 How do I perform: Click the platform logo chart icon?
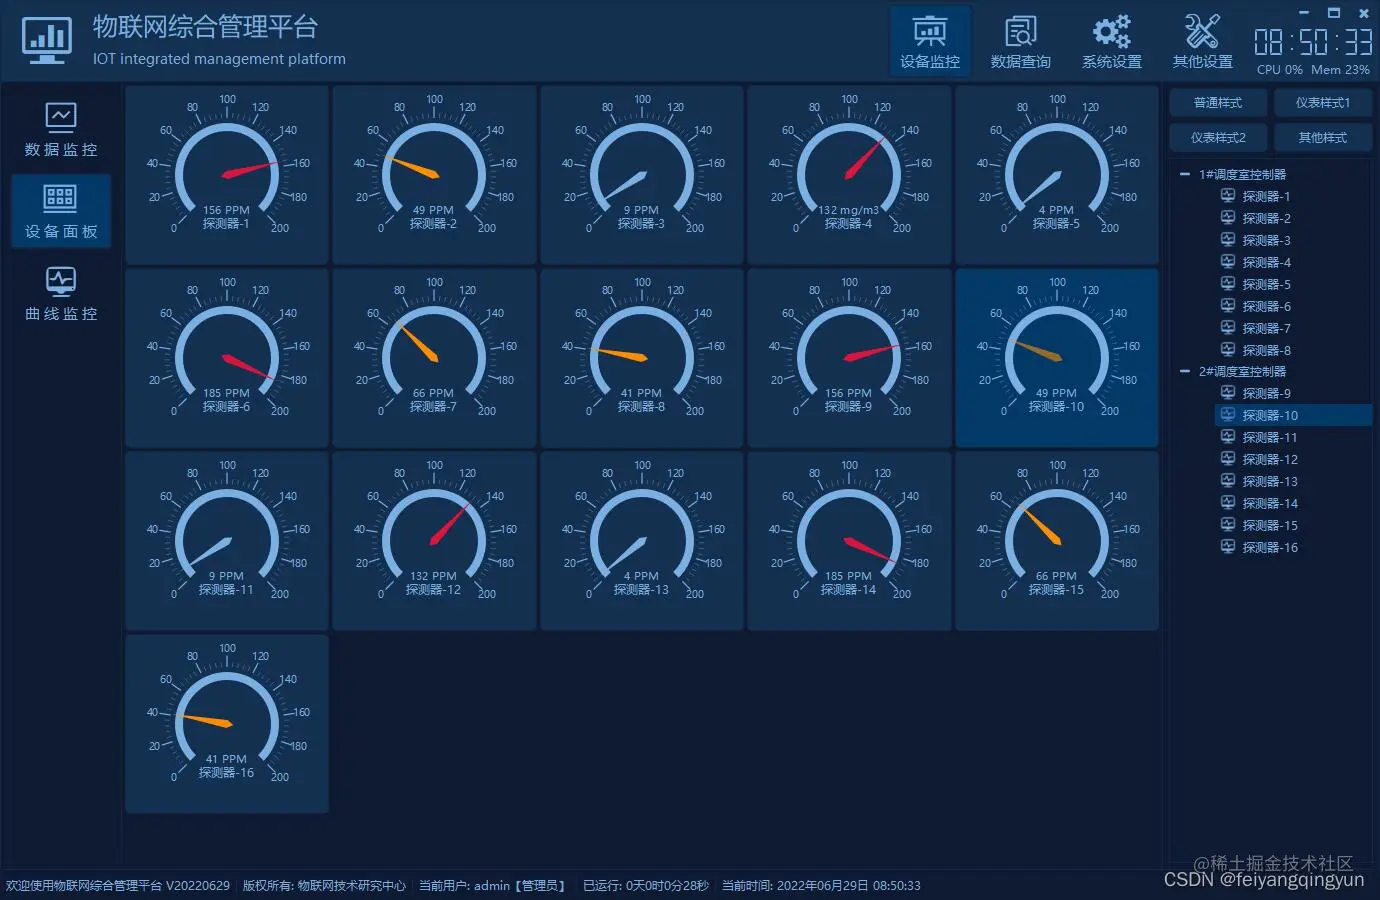pyautogui.click(x=47, y=41)
